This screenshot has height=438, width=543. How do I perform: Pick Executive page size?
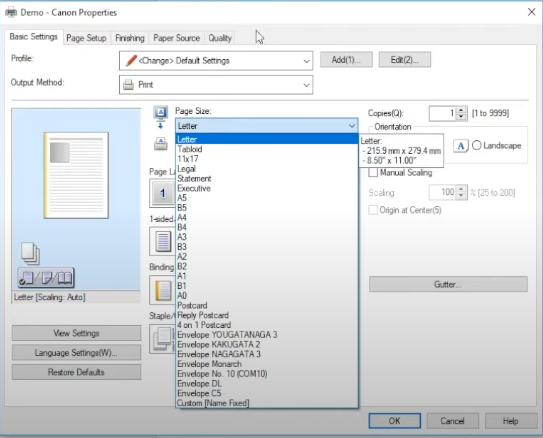tap(267, 188)
